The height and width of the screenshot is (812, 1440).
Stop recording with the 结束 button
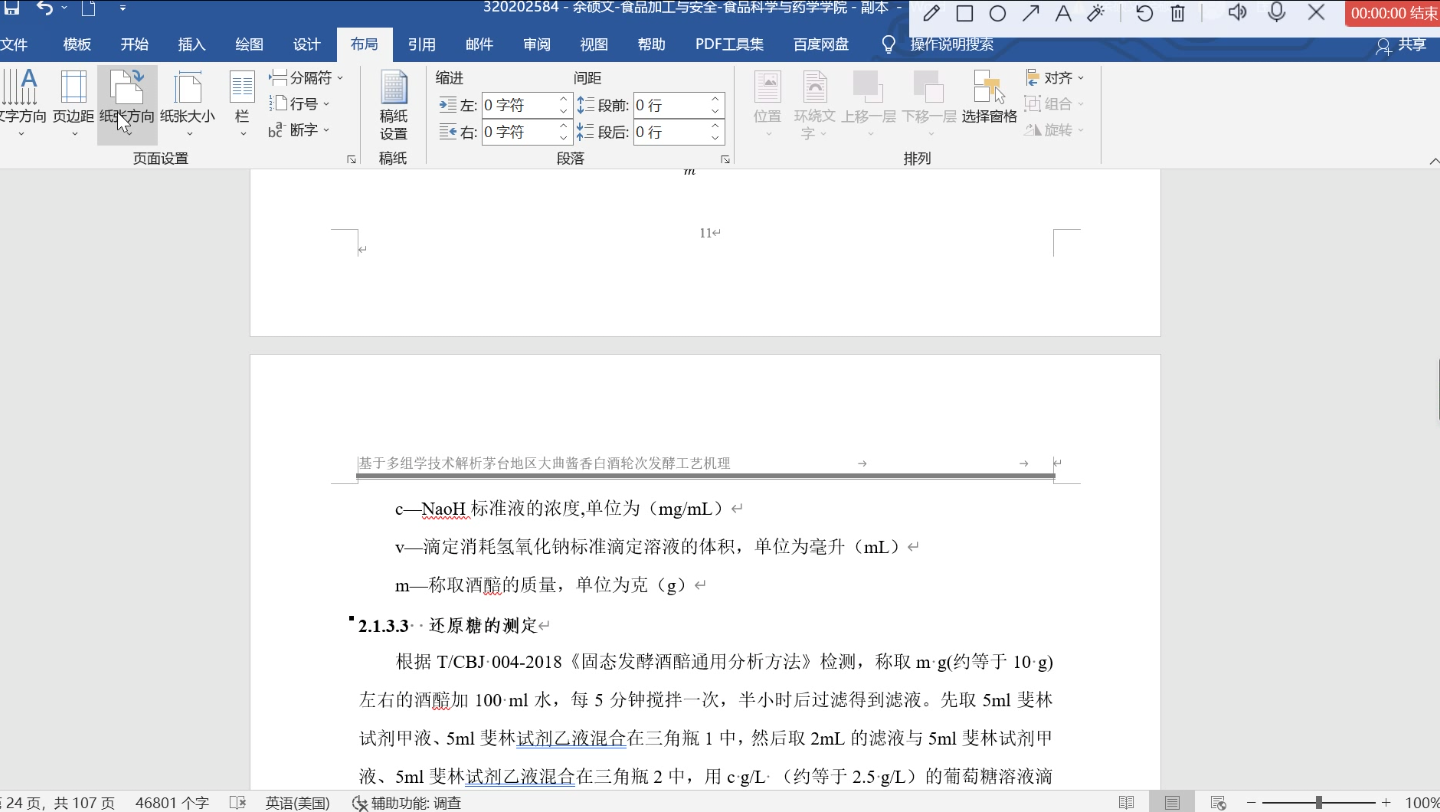tap(1394, 13)
